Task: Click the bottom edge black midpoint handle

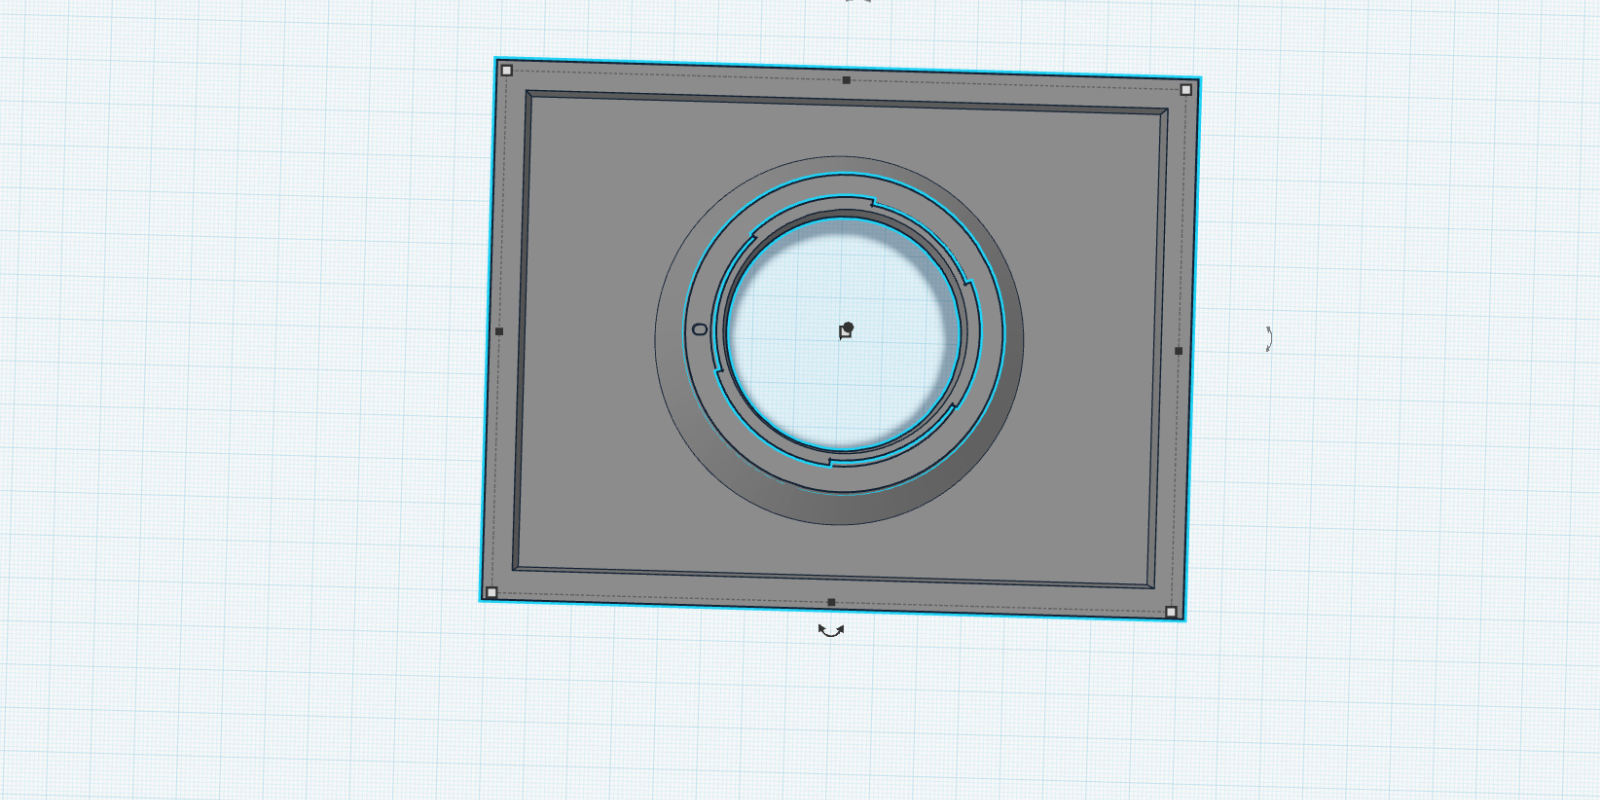Action: coord(831,602)
